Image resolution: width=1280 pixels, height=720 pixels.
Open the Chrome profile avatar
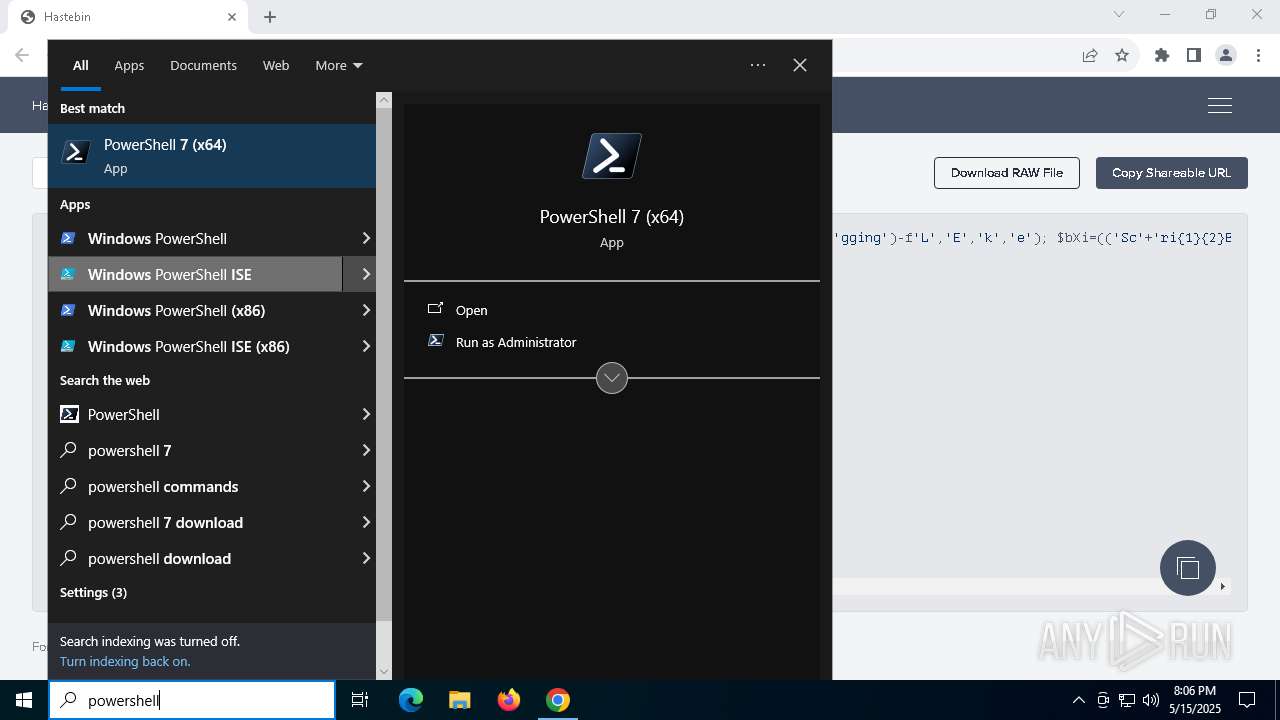point(1226,55)
